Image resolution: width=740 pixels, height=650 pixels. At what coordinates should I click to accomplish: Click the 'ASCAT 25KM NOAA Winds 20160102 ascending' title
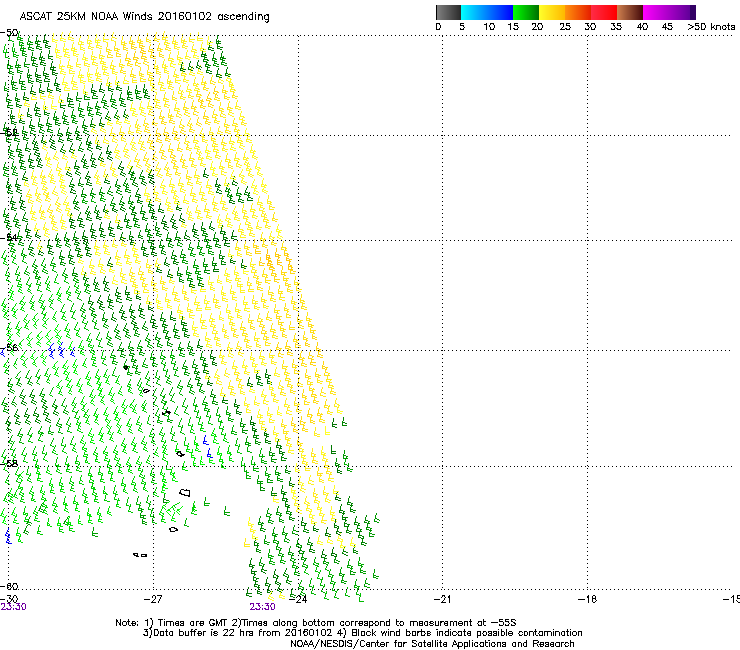(144, 17)
